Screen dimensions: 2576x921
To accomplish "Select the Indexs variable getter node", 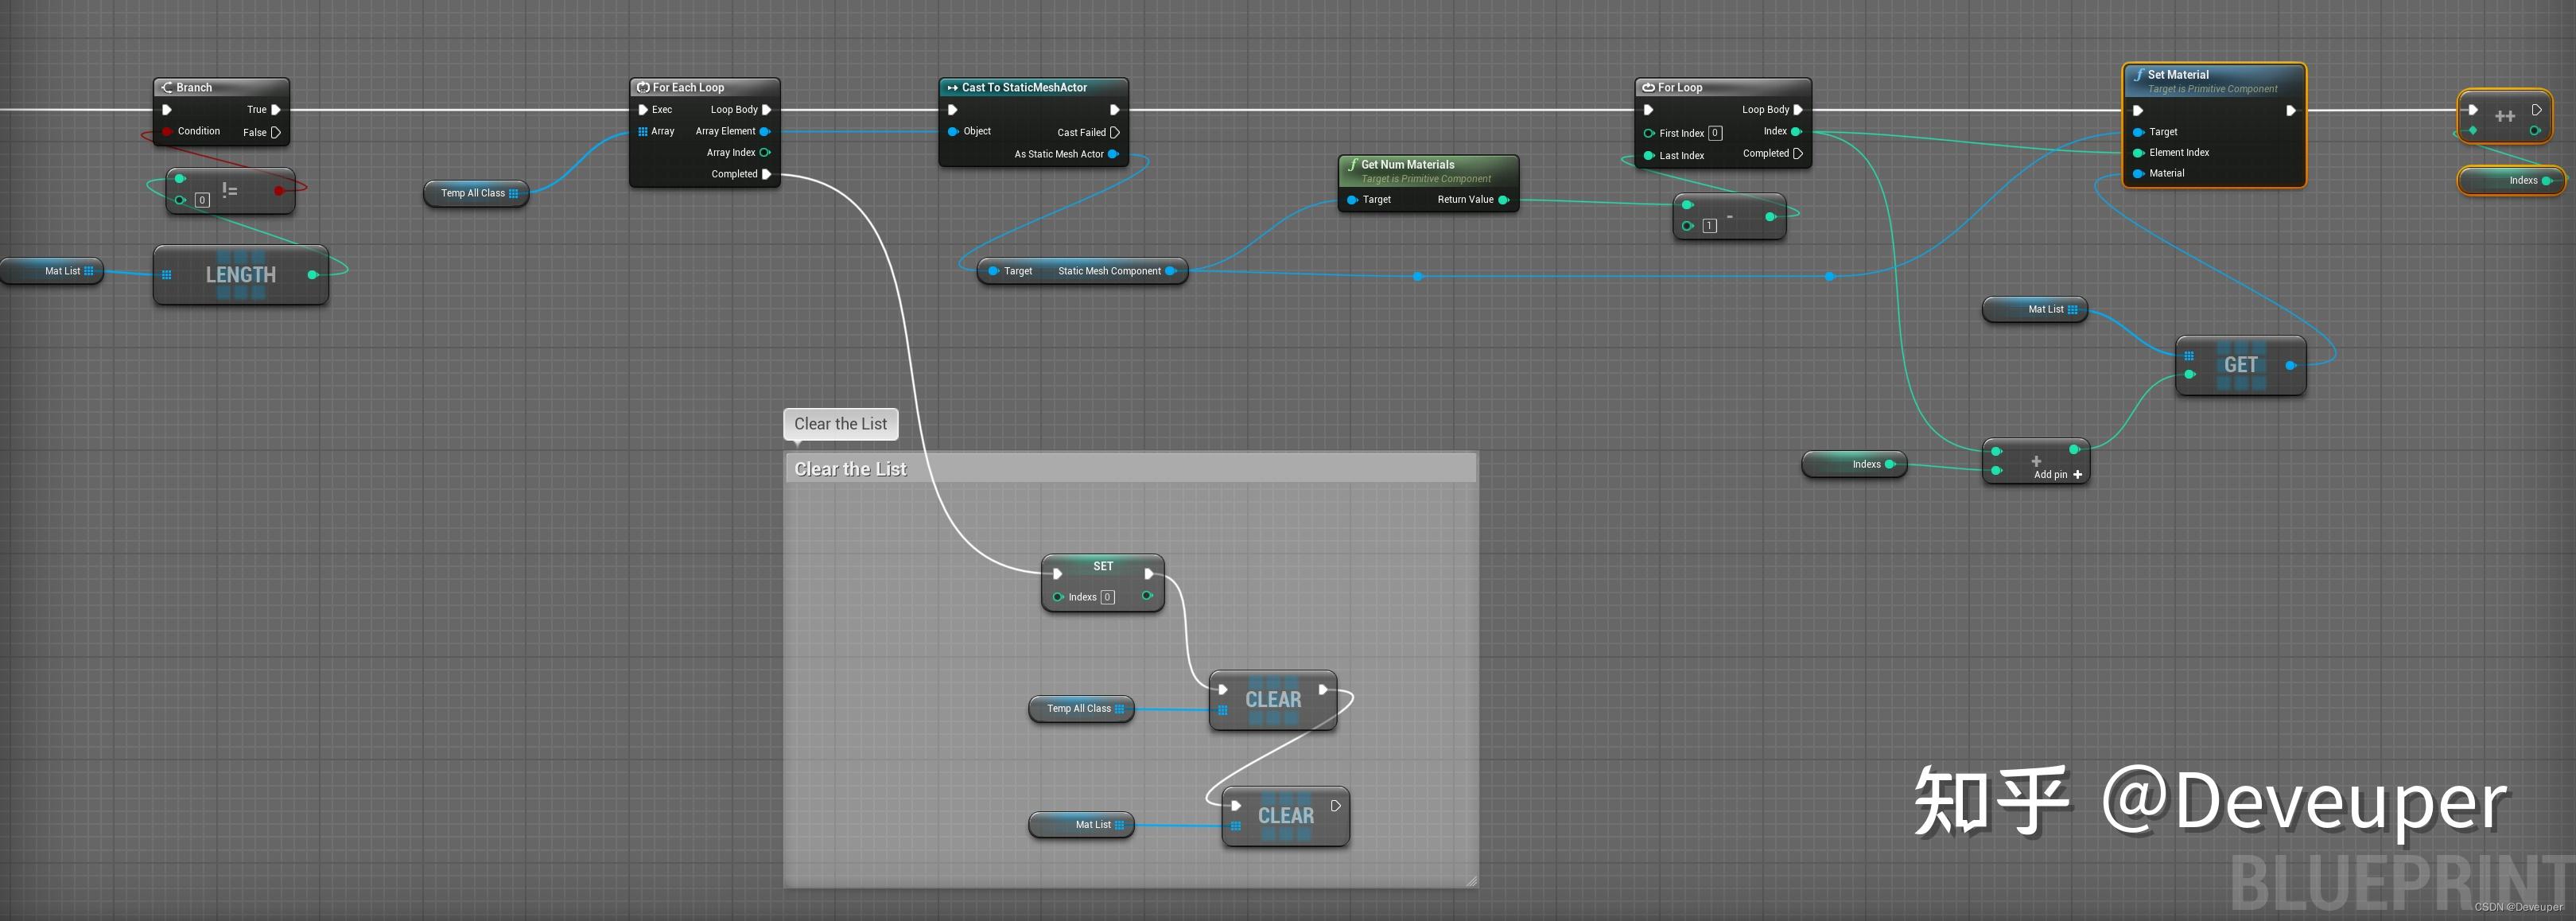I will click(1855, 463).
